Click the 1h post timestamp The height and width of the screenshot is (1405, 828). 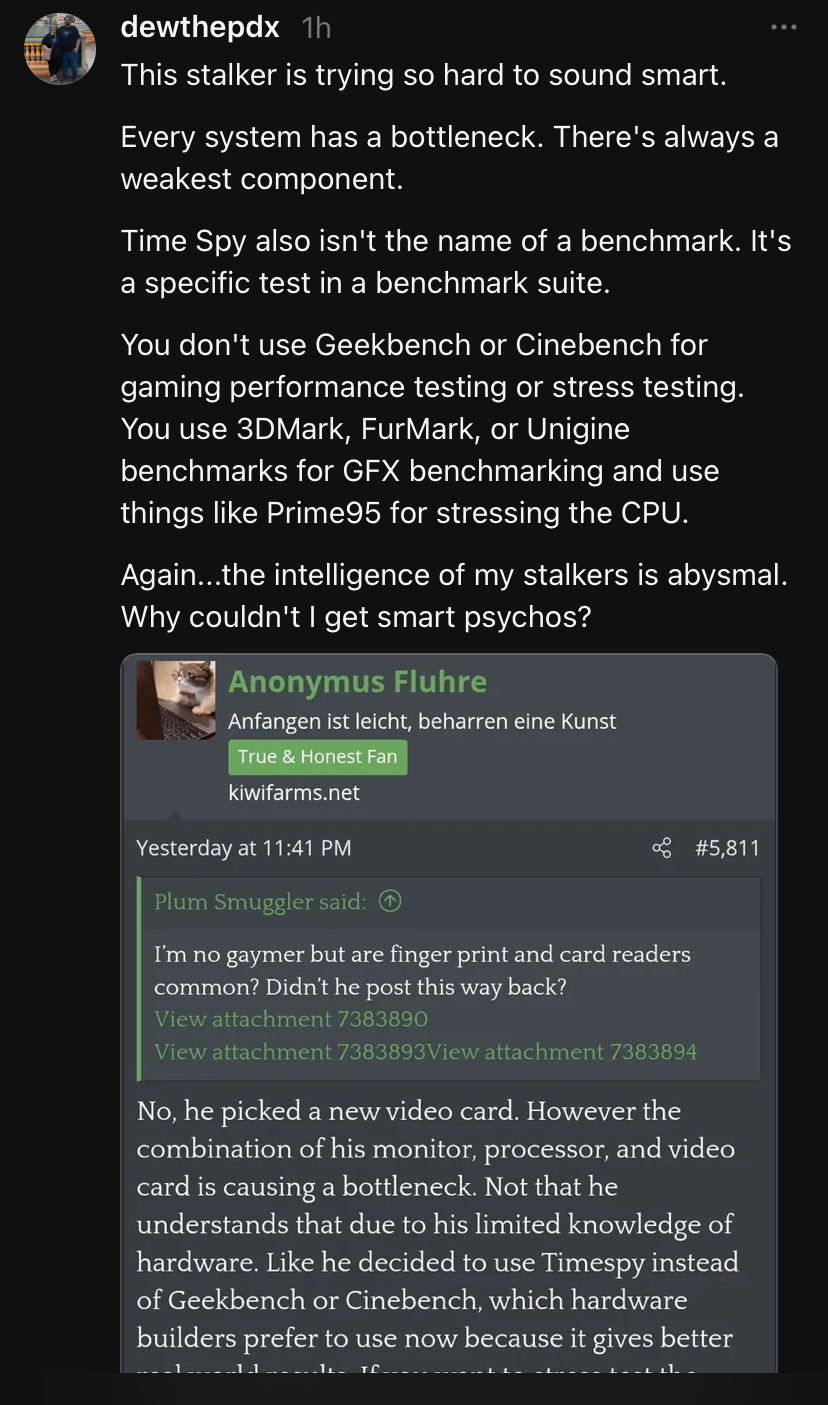316,28
